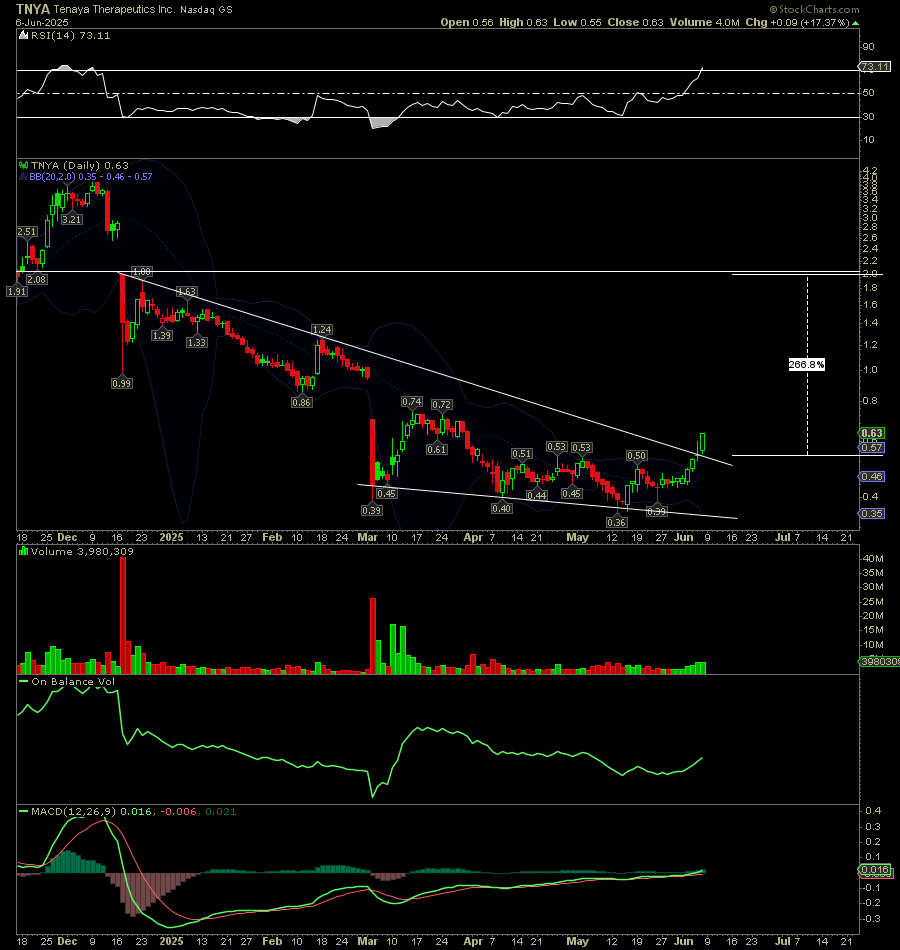Click the Volume 4.0M header value

coord(704,22)
